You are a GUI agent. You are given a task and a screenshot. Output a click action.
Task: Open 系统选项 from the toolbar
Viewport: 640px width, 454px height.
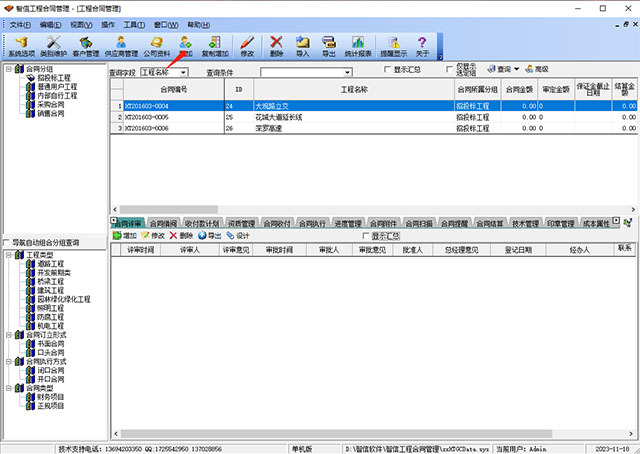tap(21, 46)
